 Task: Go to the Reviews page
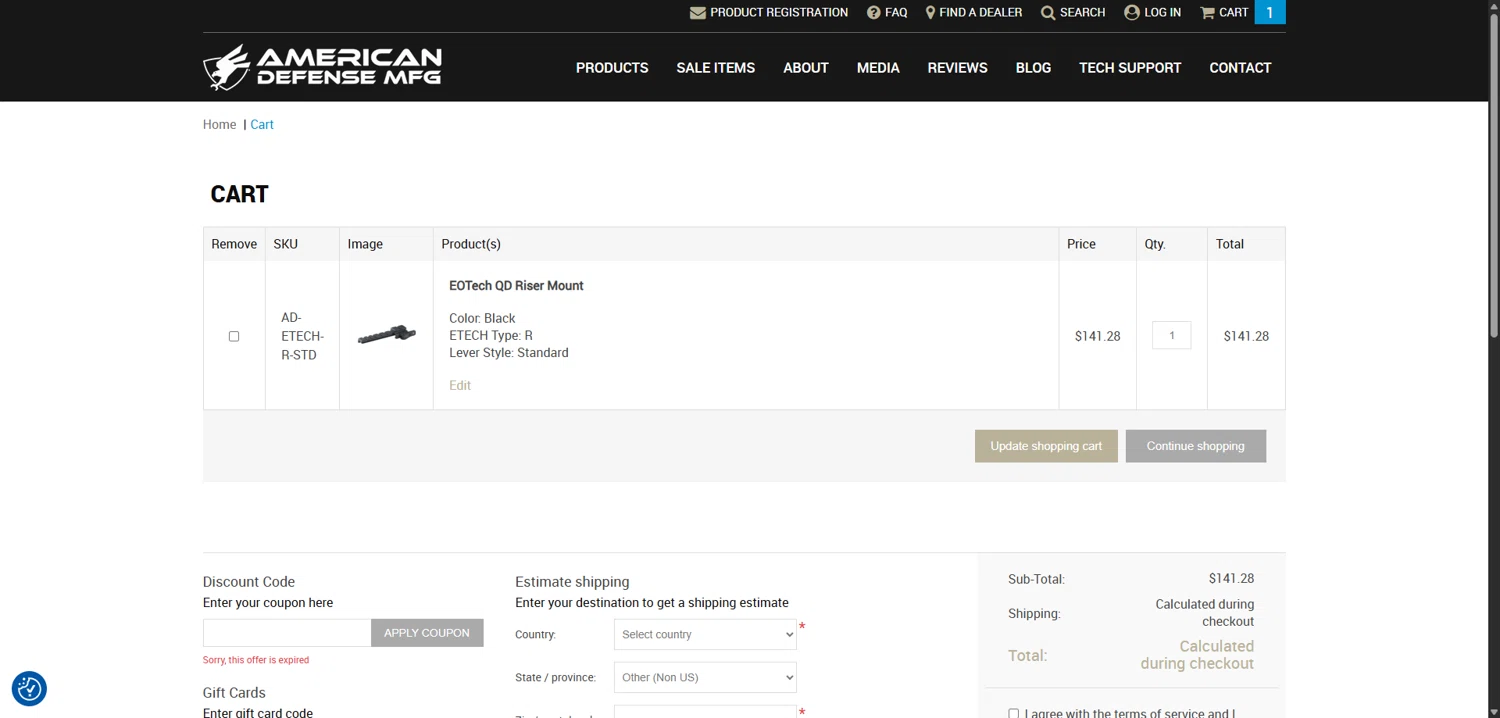pos(958,68)
